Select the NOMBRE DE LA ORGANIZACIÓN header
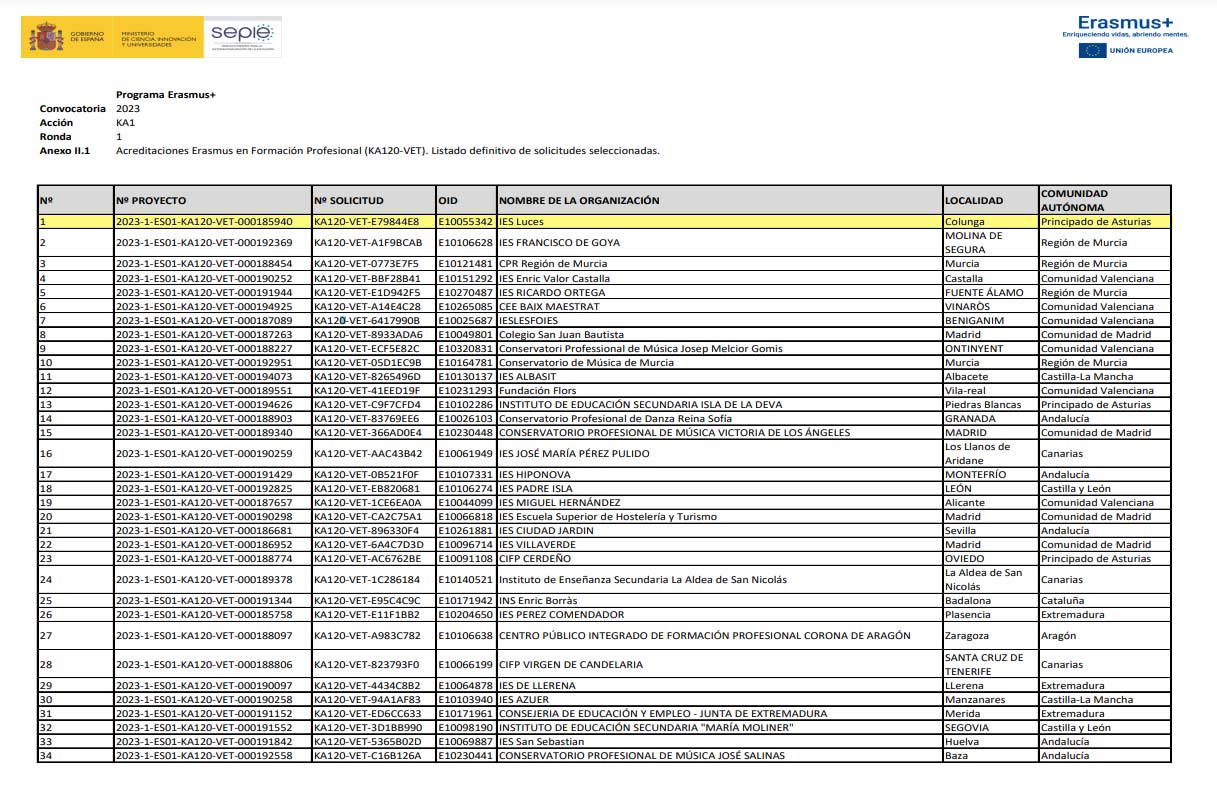This screenshot has width=1217, height=791. click(x=579, y=200)
